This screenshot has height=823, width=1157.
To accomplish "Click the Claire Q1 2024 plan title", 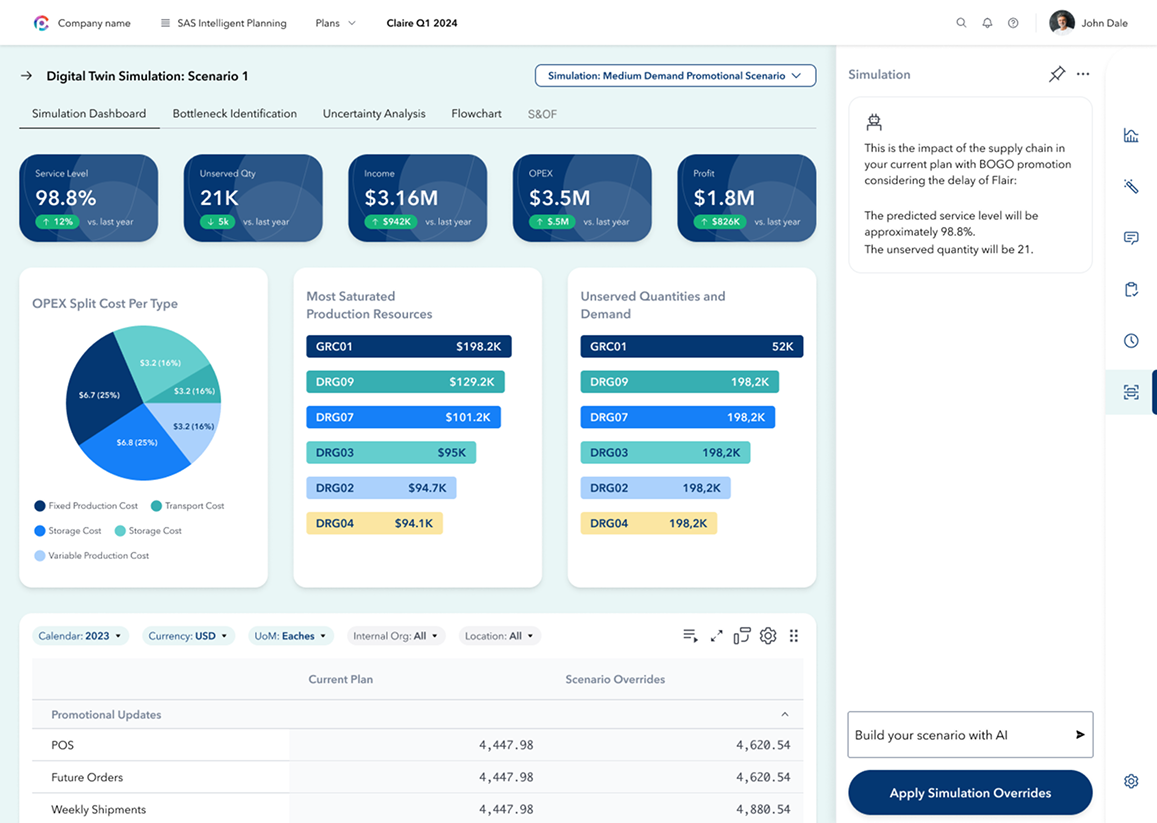I will (422, 23).
